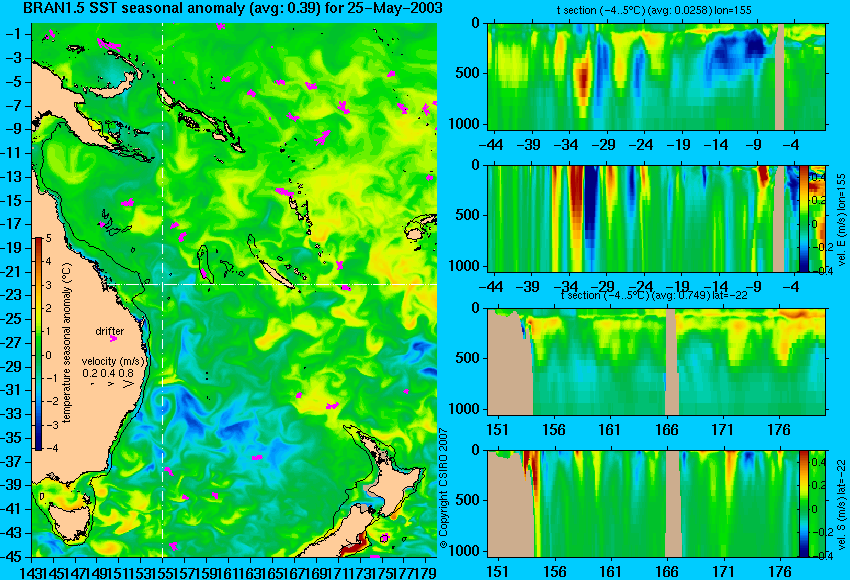Click the "0.2 0.4 0.8" velocity scale values

pos(108,373)
